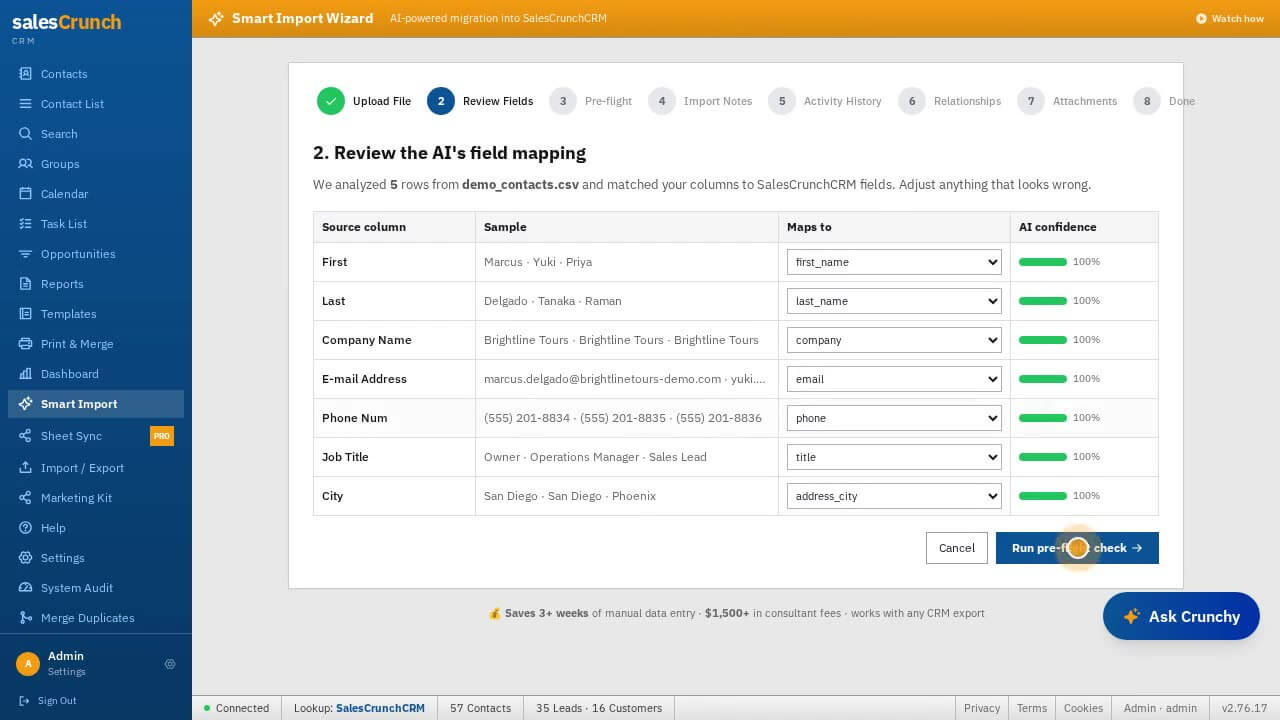
Task: Open the Merge Duplicates icon
Action: pos(25,618)
